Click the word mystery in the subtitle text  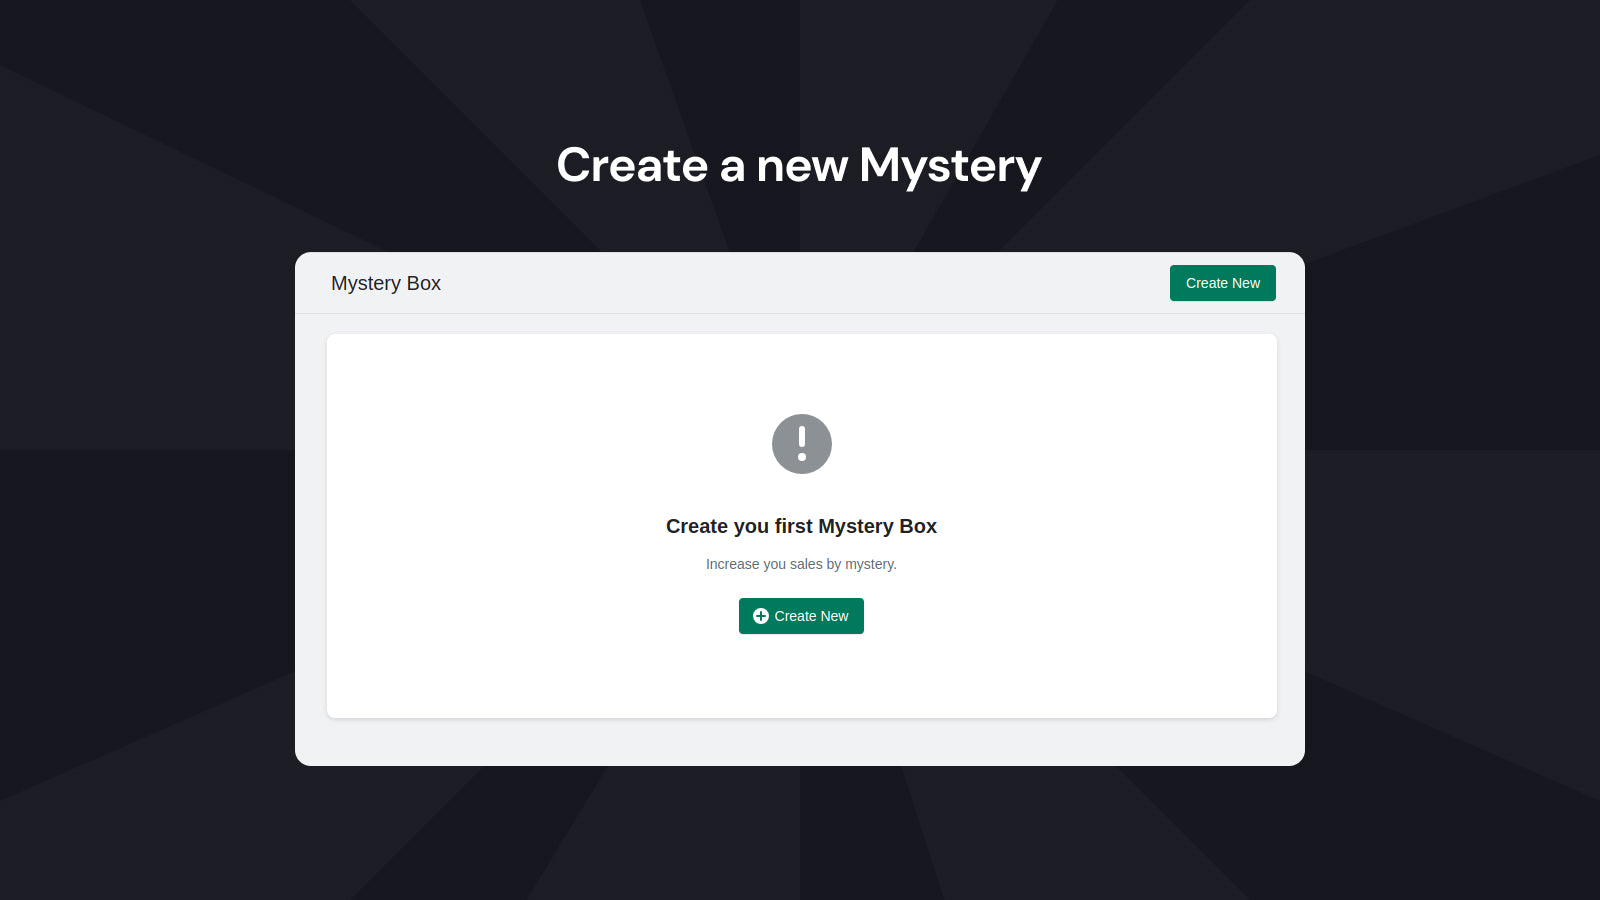tap(870, 564)
